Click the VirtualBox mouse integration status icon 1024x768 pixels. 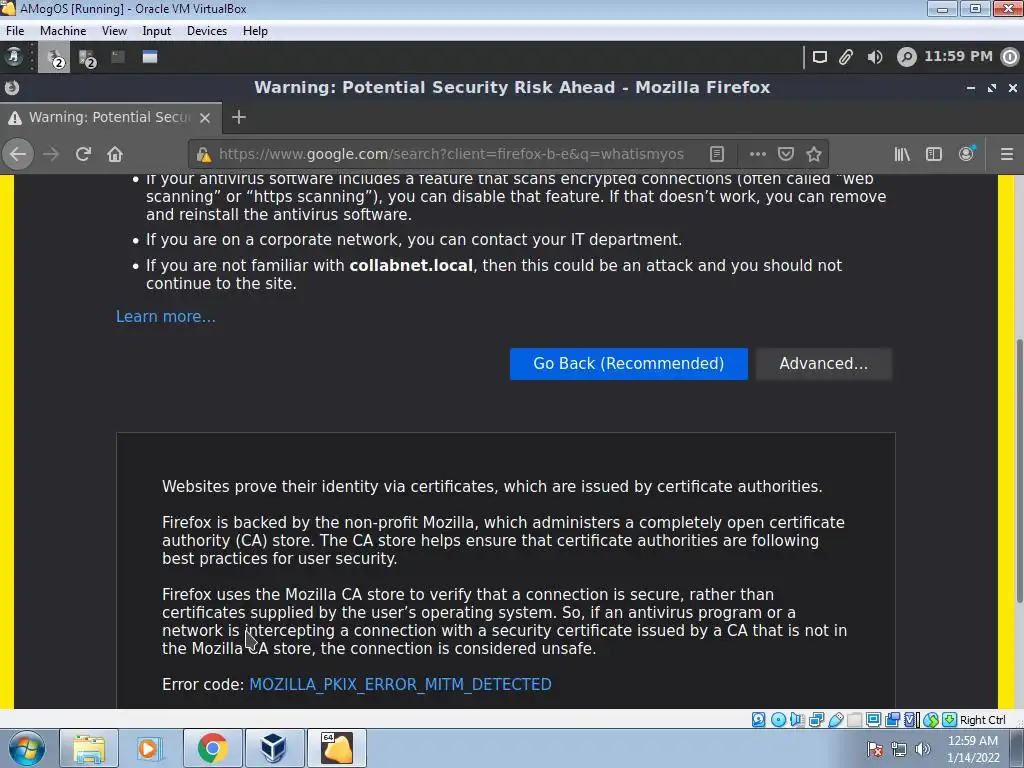pos(931,720)
